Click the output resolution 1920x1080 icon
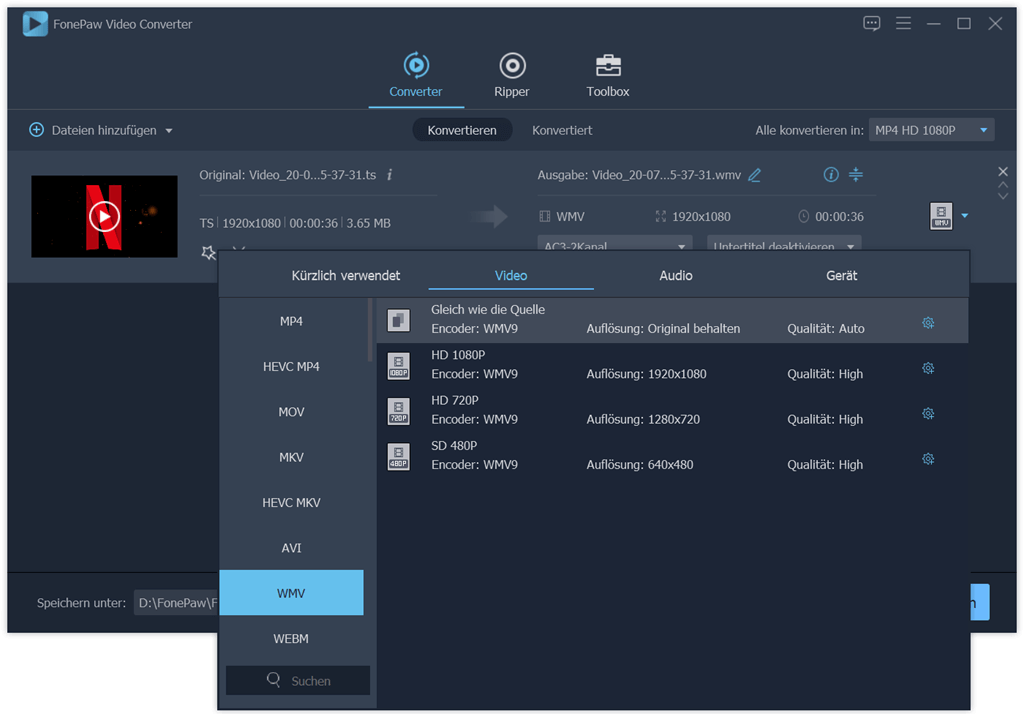 [x=660, y=216]
